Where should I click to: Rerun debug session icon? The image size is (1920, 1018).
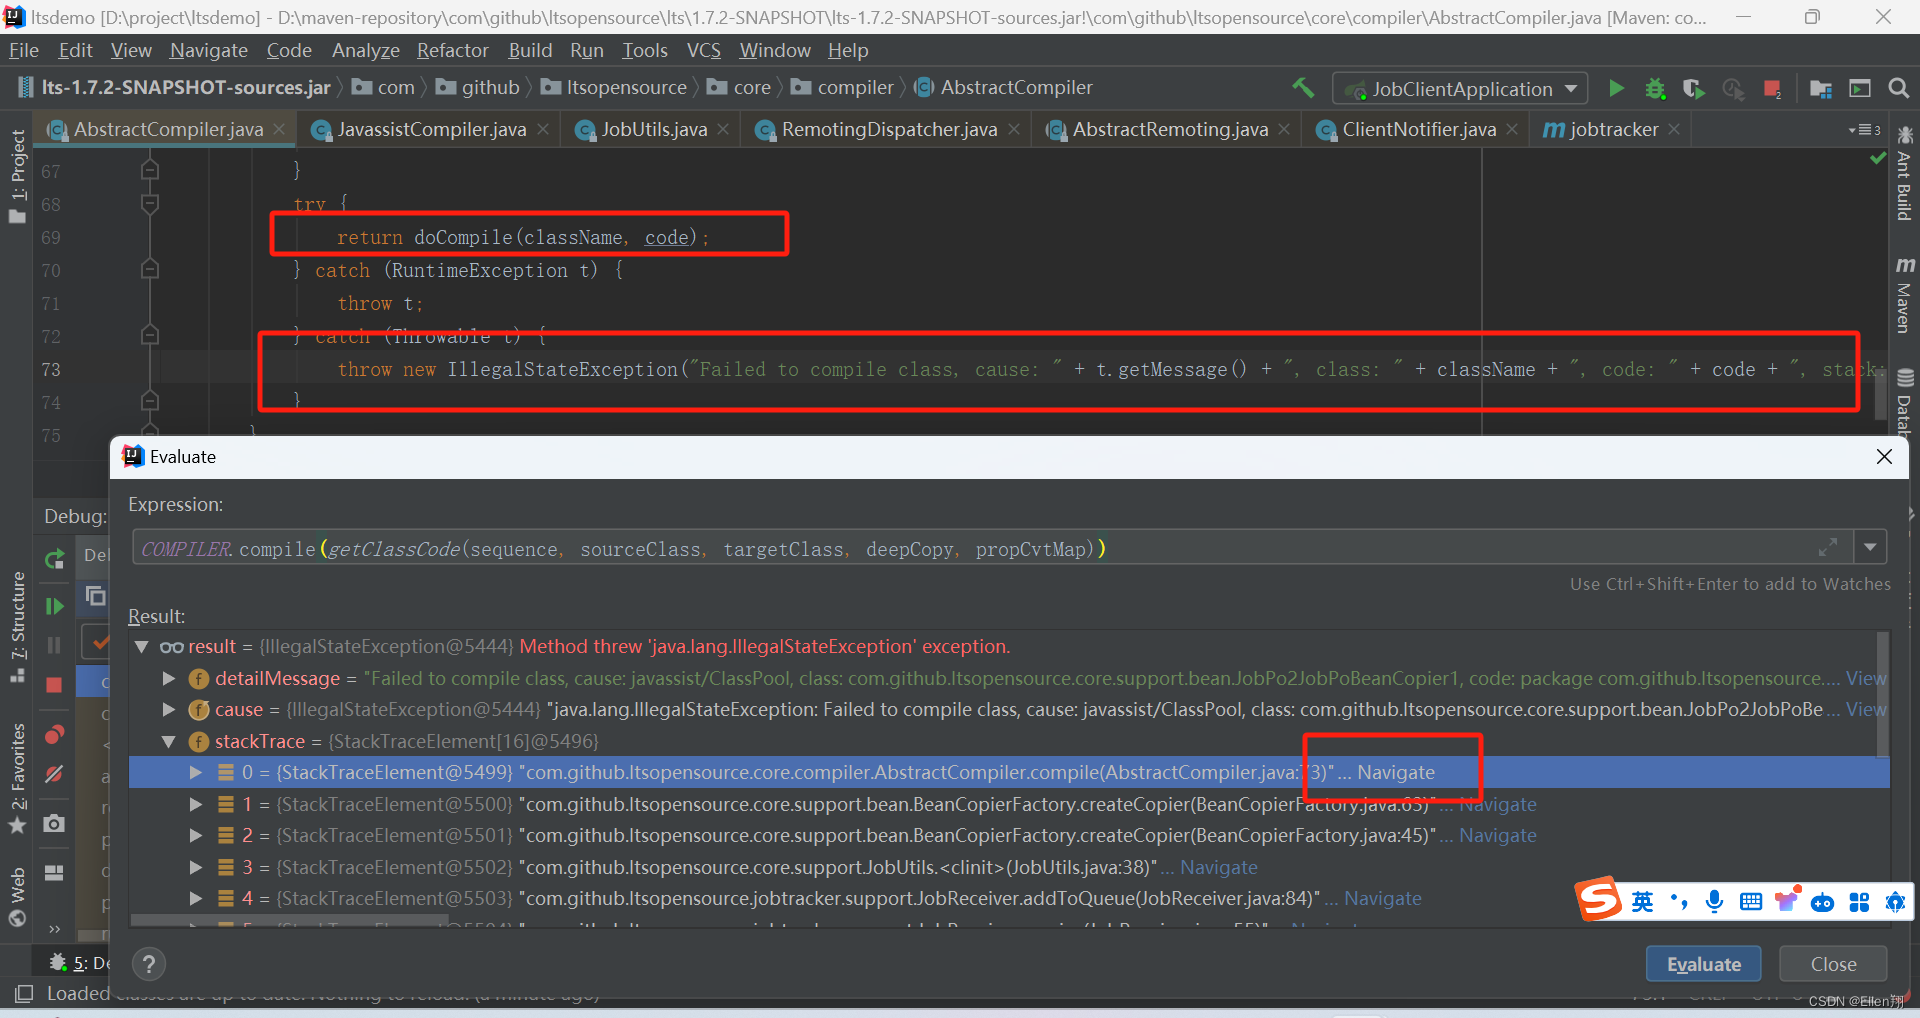coord(54,558)
